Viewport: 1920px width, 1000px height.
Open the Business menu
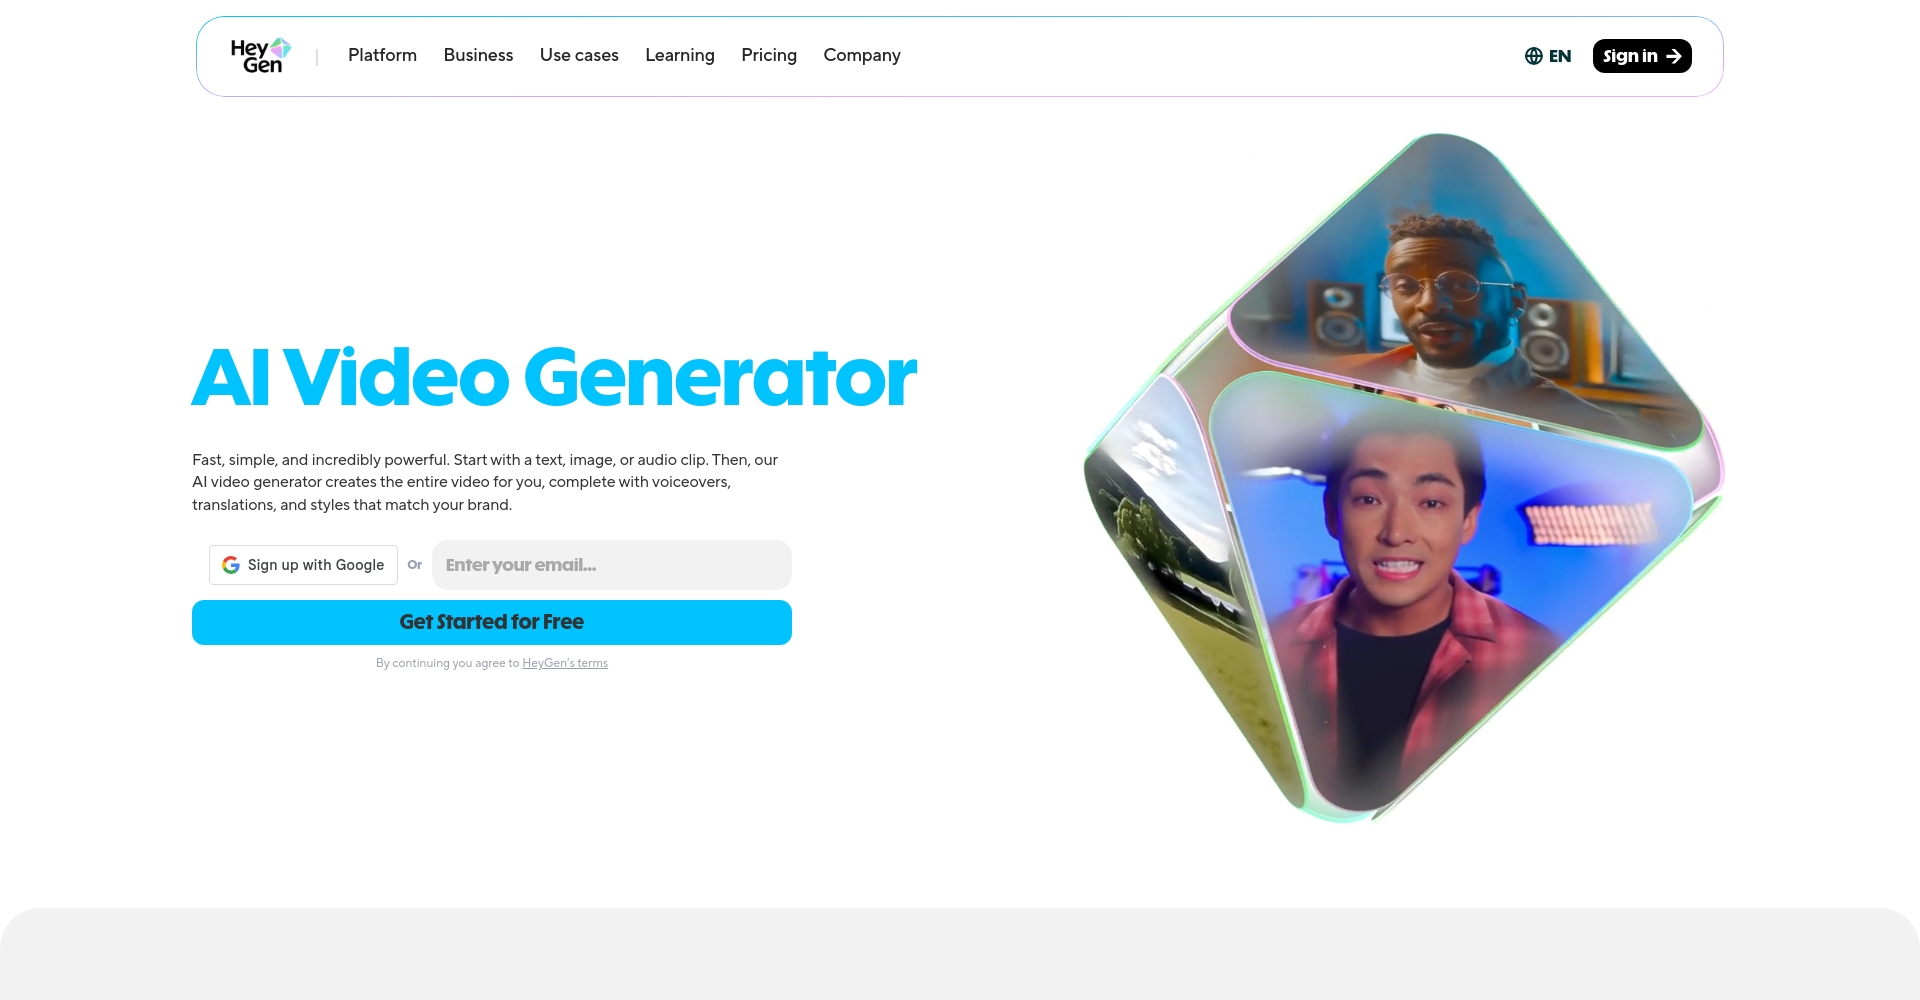(478, 55)
